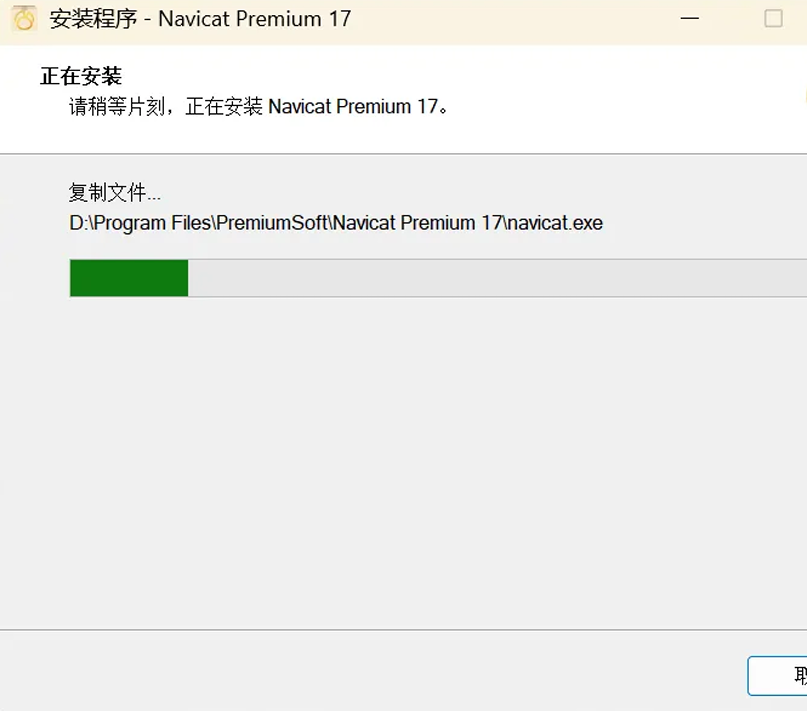The height and width of the screenshot is (711, 807).
Task: Click the 复制文件... status label
Action: coord(115,193)
